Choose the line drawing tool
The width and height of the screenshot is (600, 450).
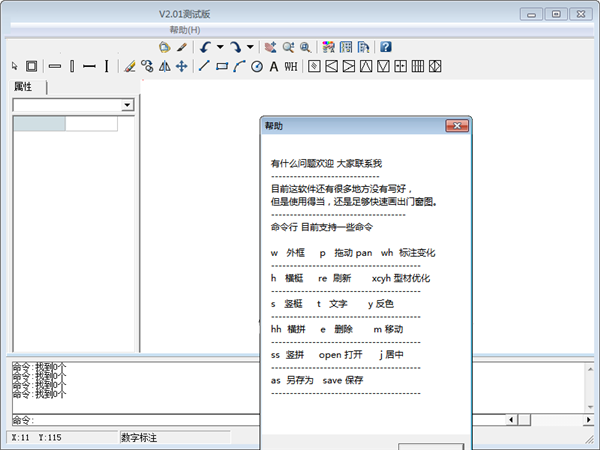point(205,66)
